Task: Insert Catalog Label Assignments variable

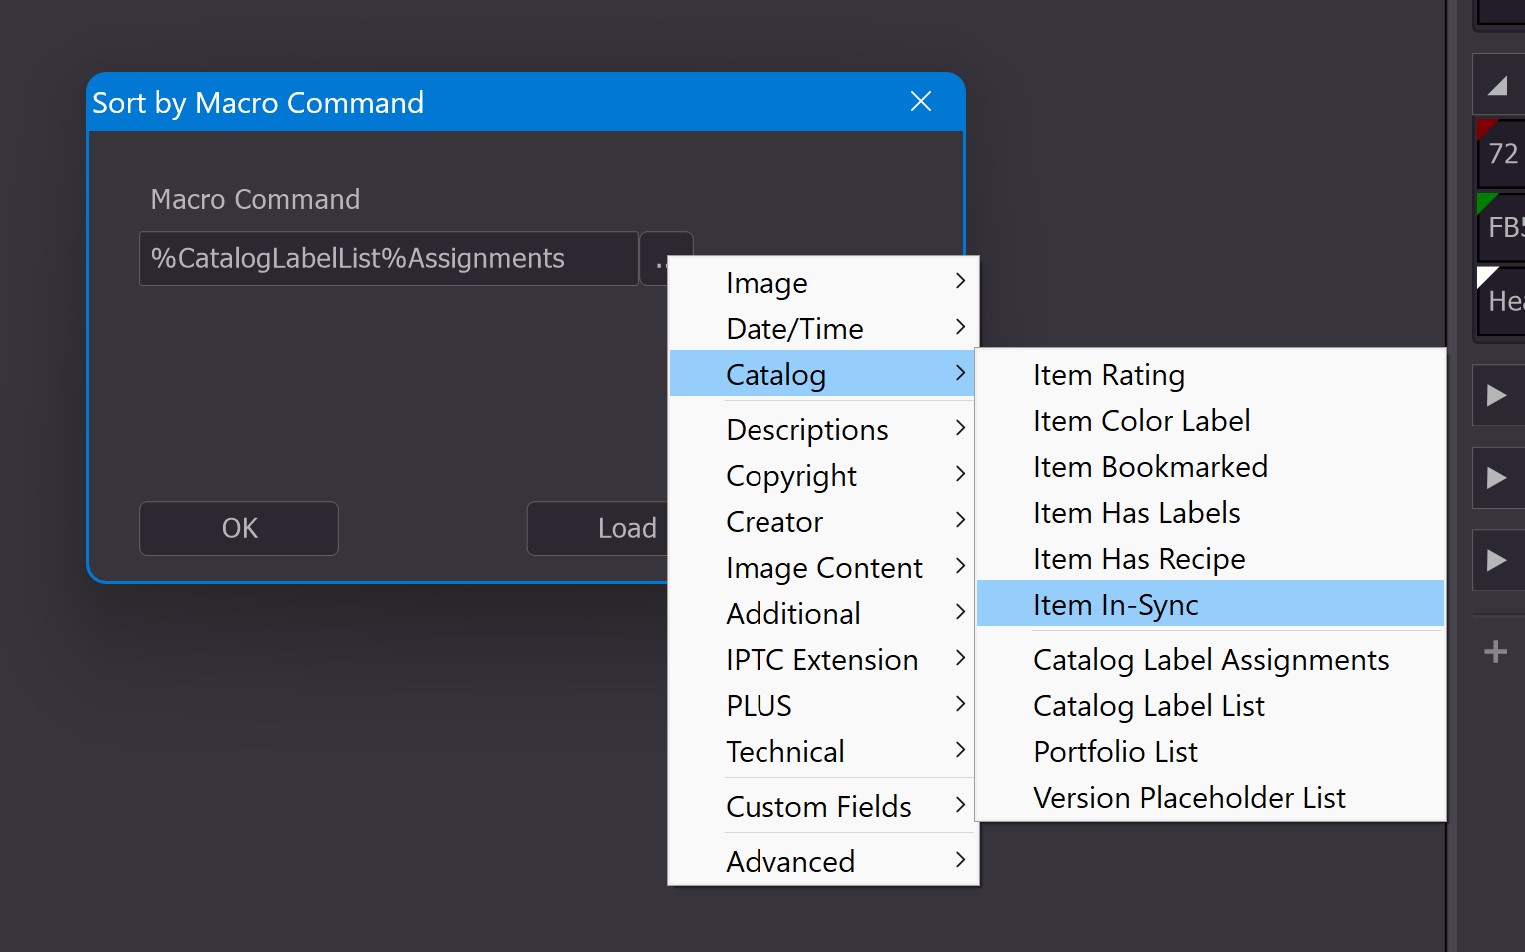Action: click(x=1210, y=660)
